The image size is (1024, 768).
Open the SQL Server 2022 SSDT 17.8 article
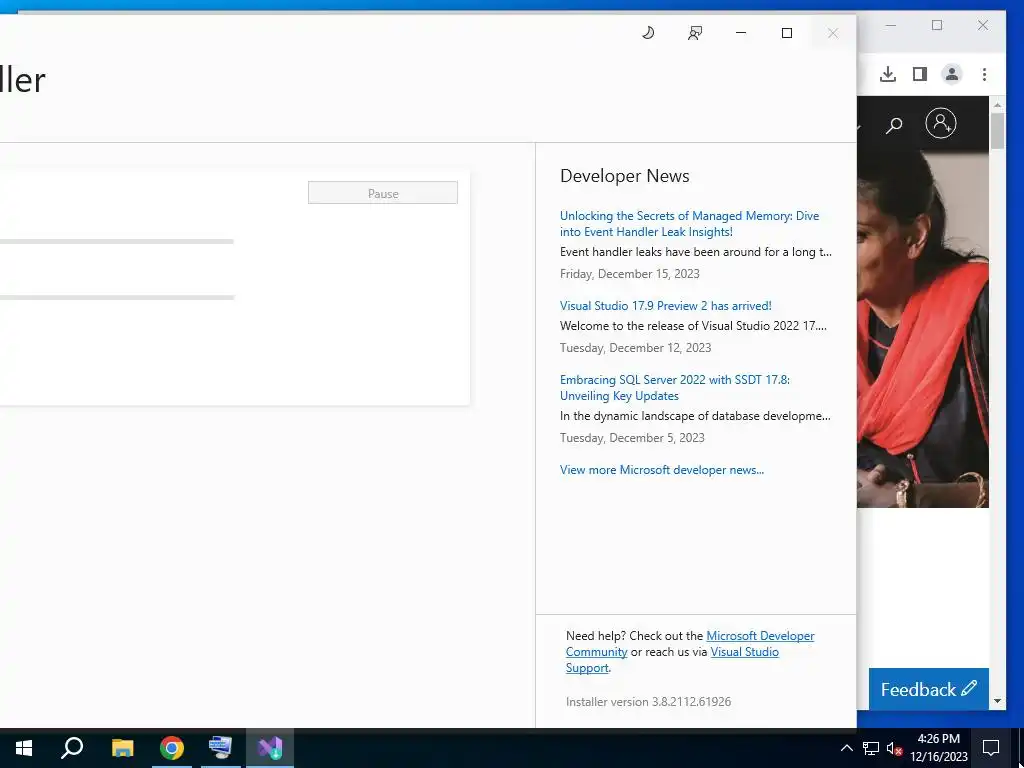point(675,387)
